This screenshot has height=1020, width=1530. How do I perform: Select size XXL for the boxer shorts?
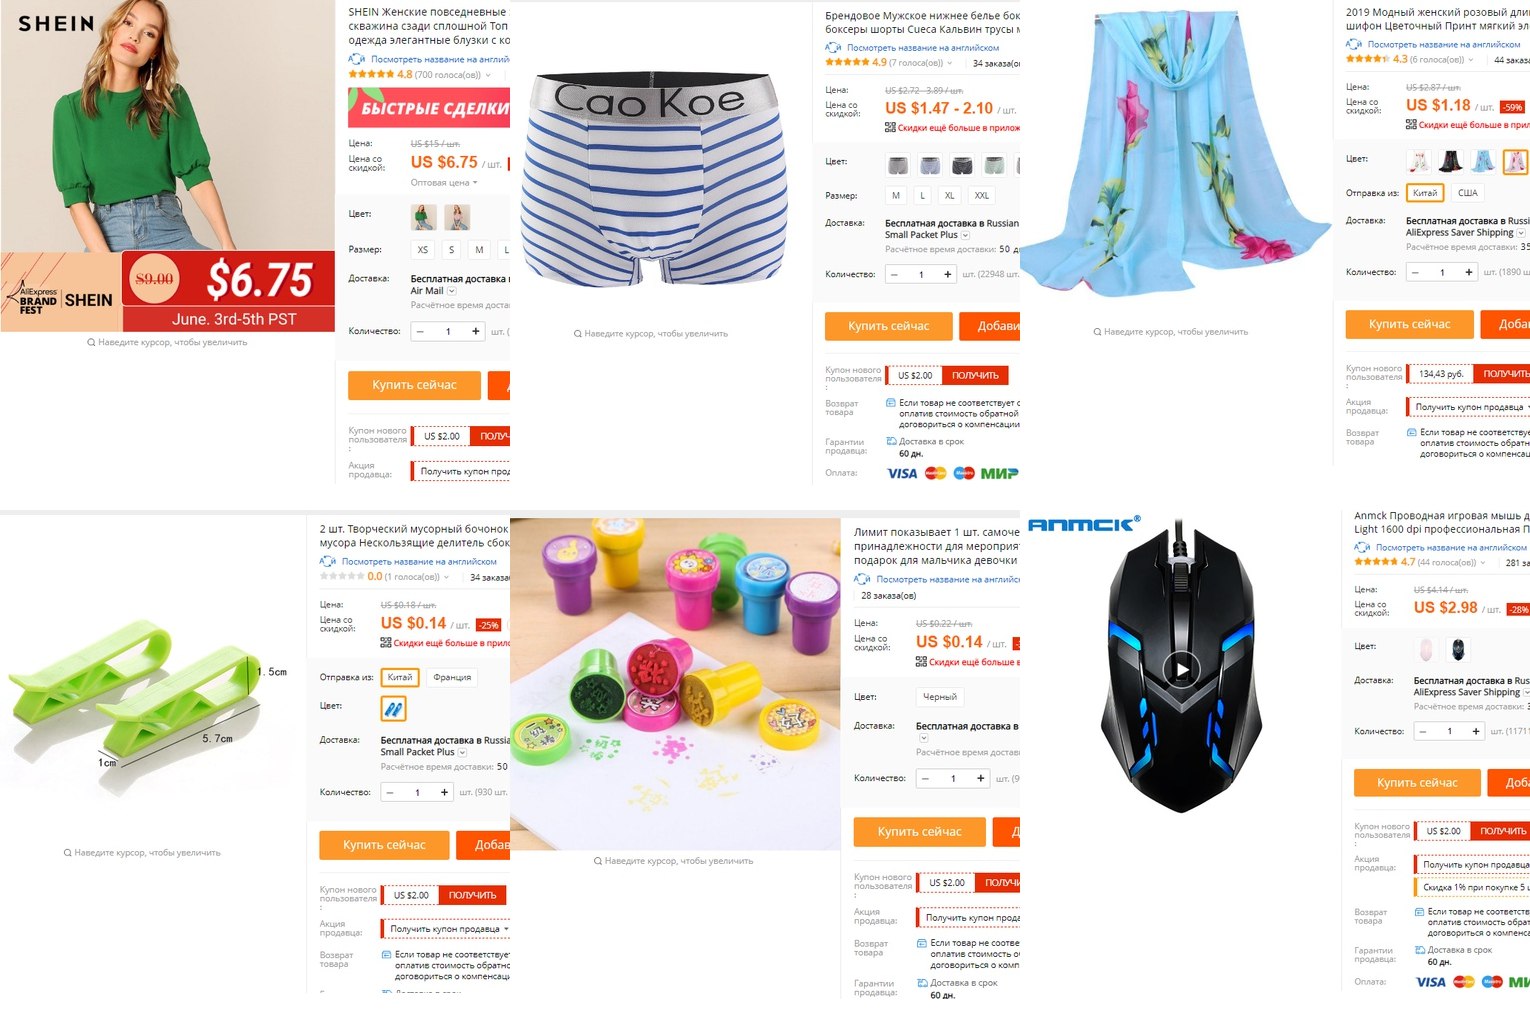[x=981, y=196]
